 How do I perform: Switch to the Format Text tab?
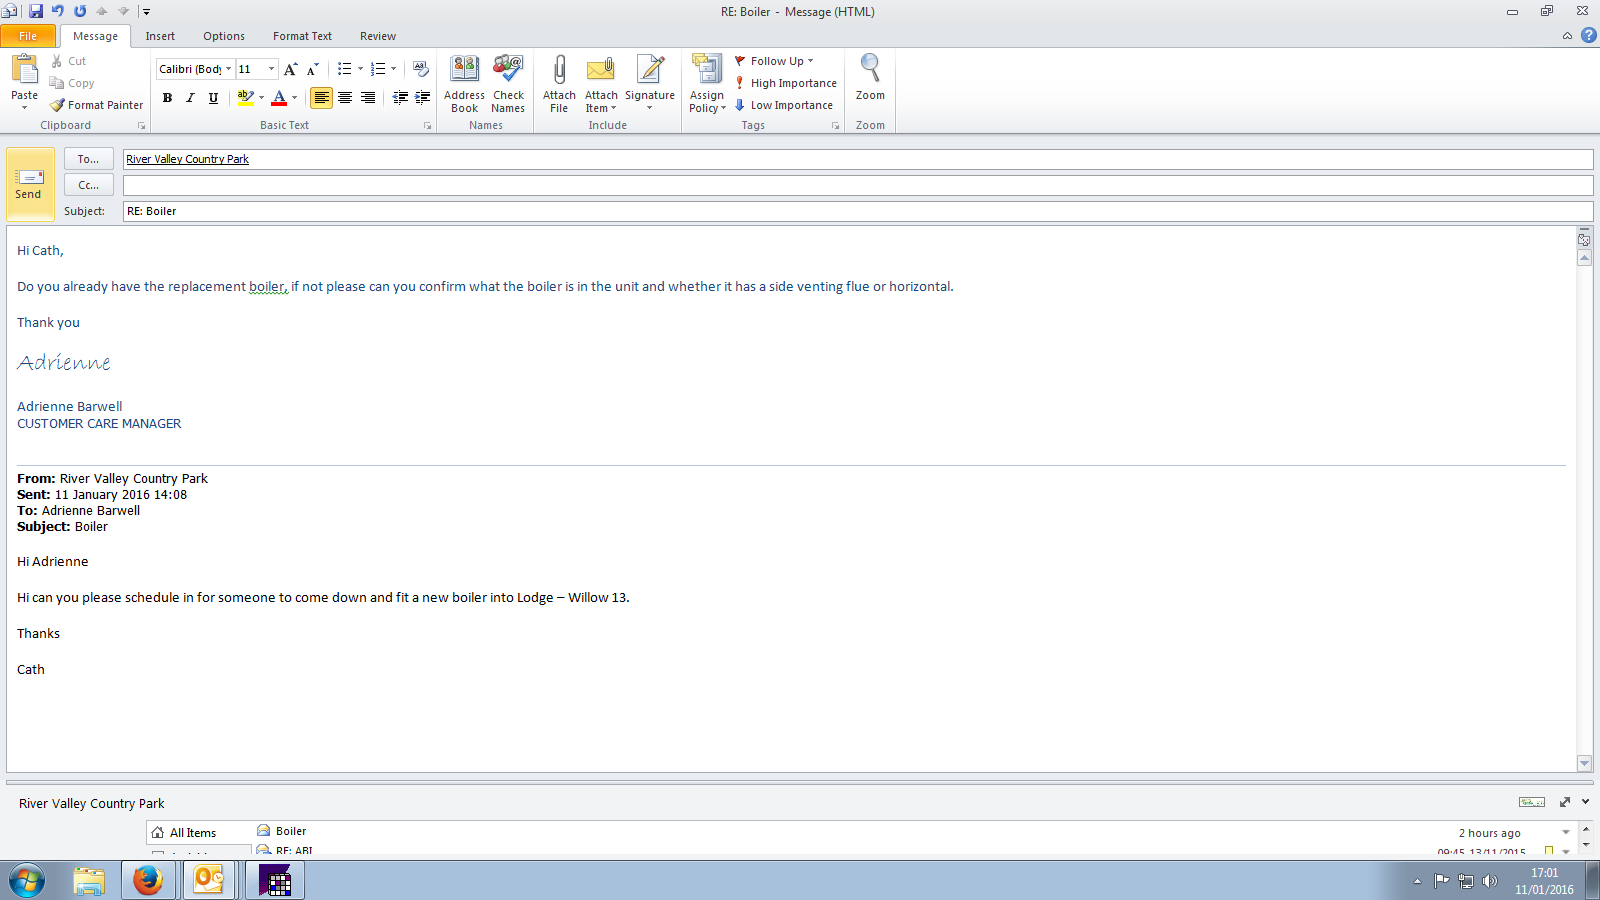(302, 36)
